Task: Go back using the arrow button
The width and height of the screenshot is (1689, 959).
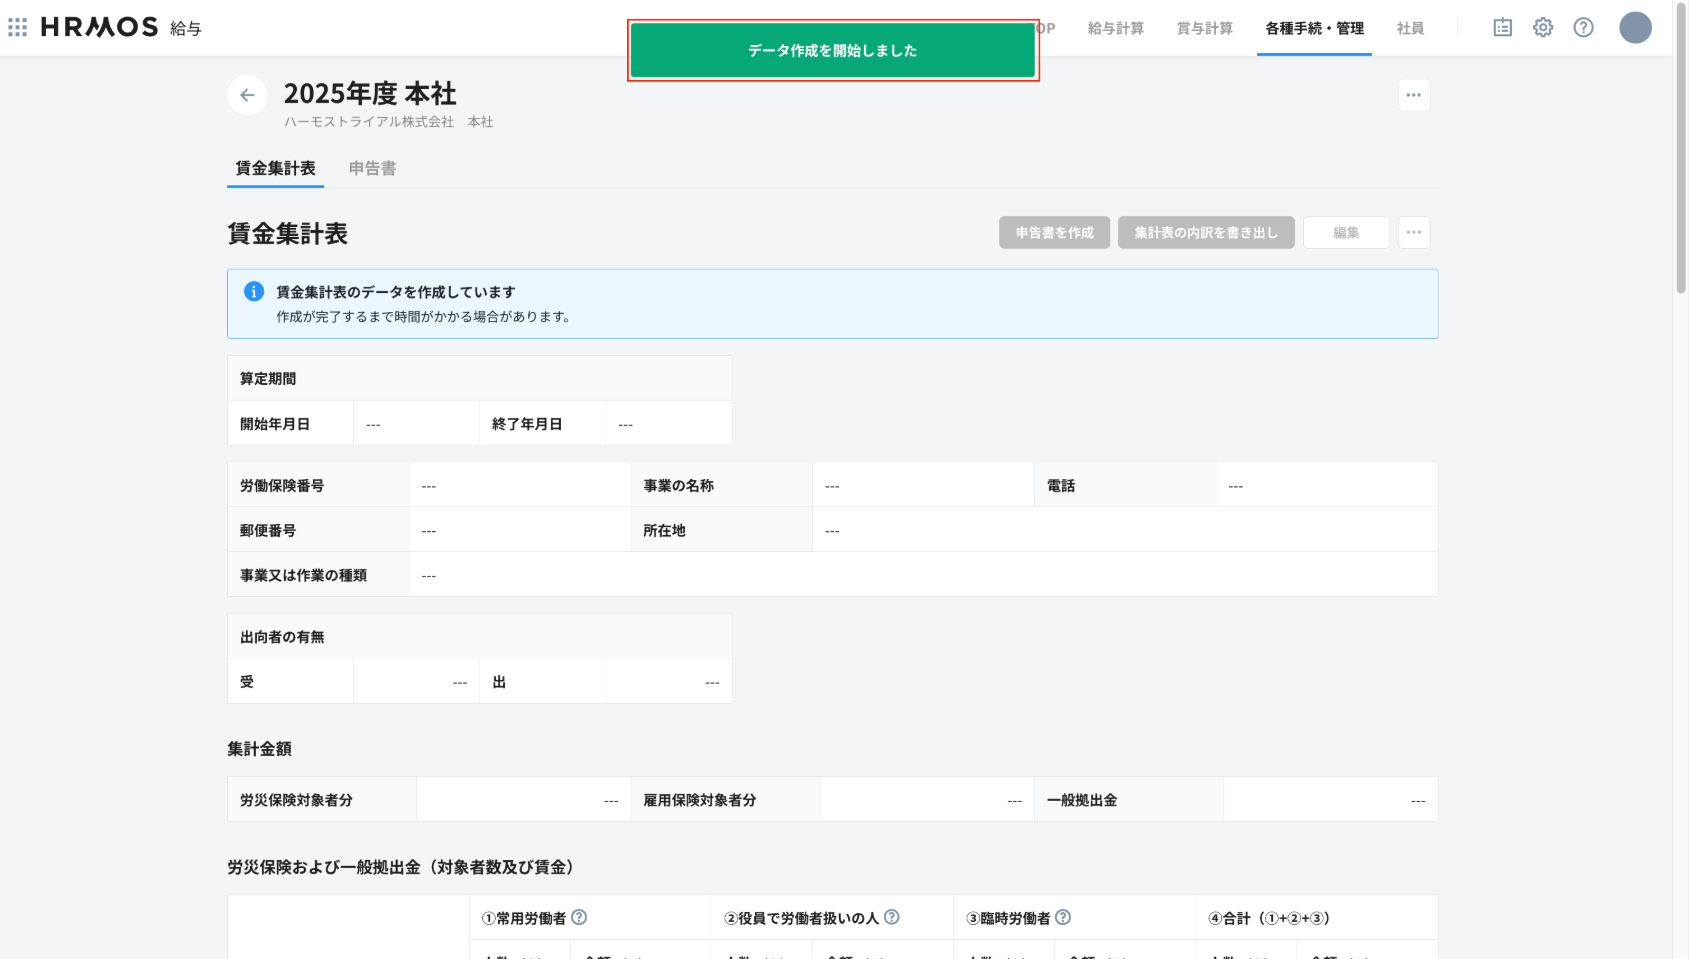Action: [247, 95]
